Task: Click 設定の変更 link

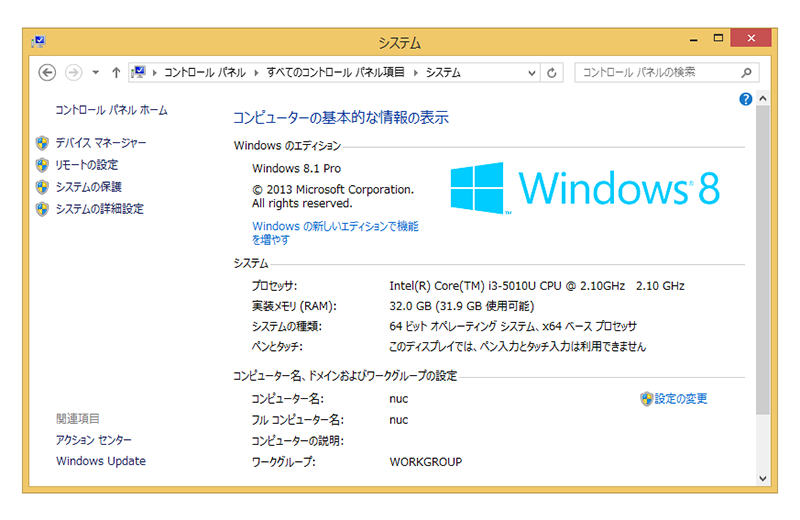Action: [681, 399]
